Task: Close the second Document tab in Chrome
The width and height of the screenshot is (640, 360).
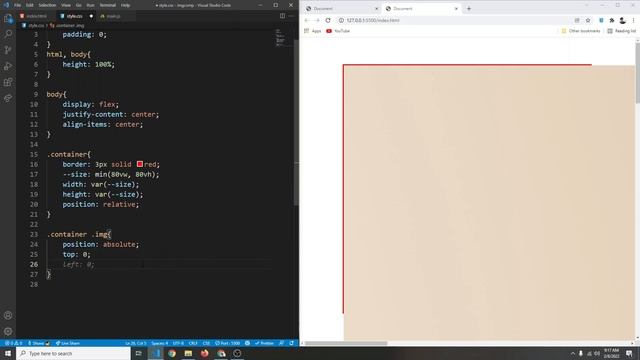Action: [456, 9]
